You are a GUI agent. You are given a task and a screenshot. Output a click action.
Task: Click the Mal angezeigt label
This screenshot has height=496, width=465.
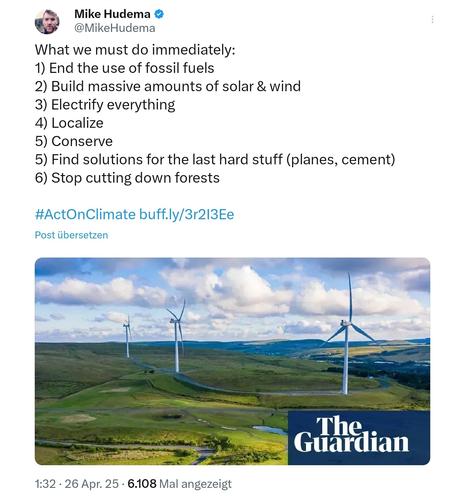pos(195,484)
